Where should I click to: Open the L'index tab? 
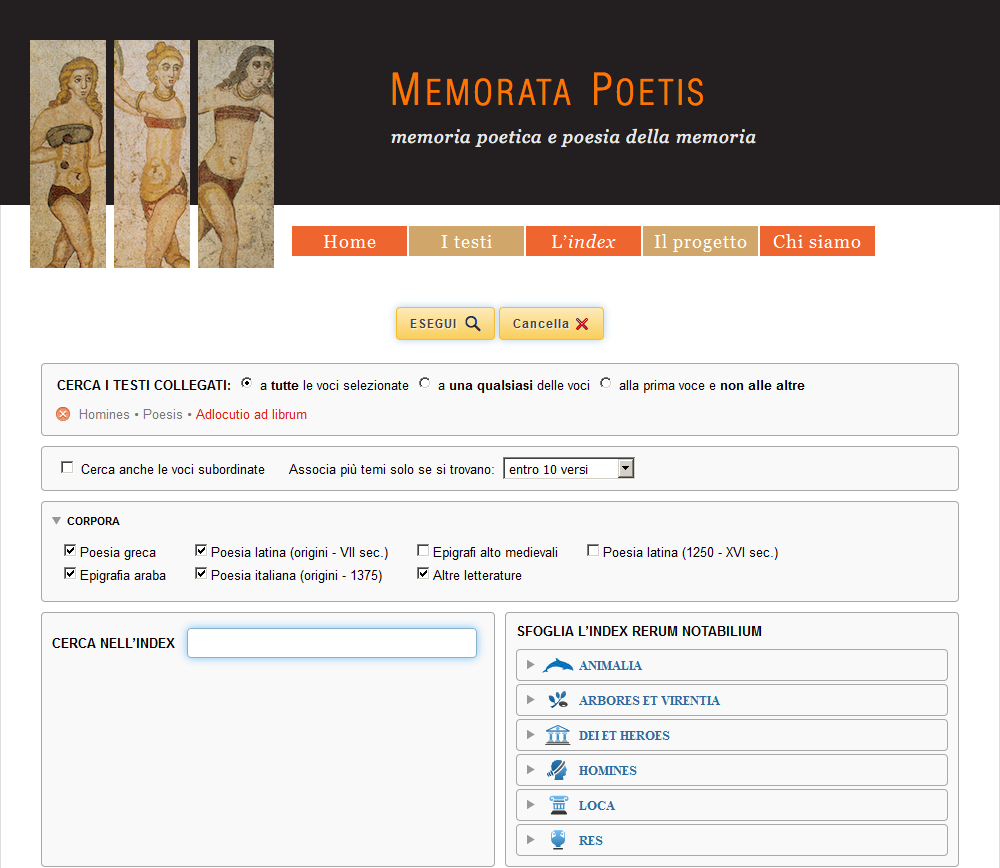click(x=583, y=241)
